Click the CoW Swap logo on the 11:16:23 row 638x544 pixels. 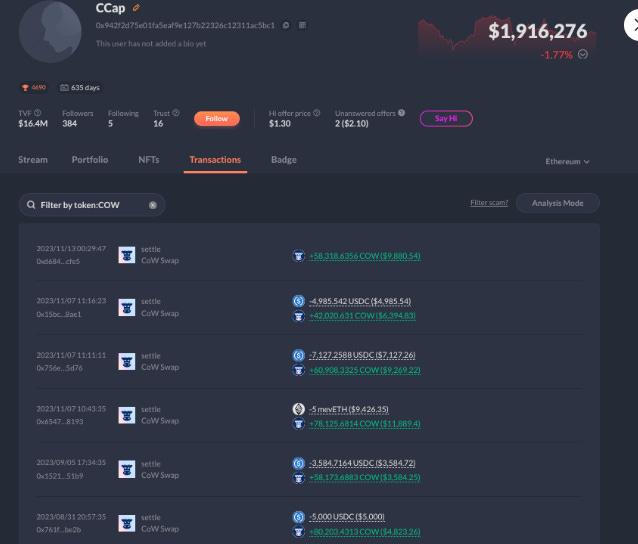tap(127, 308)
